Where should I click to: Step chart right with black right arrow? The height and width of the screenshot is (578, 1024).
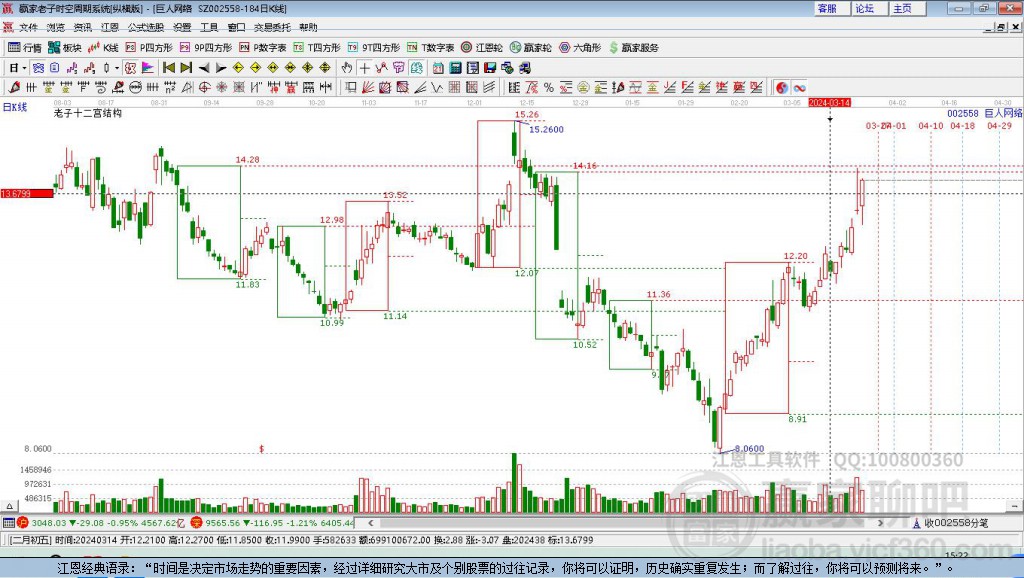(221, 68)
